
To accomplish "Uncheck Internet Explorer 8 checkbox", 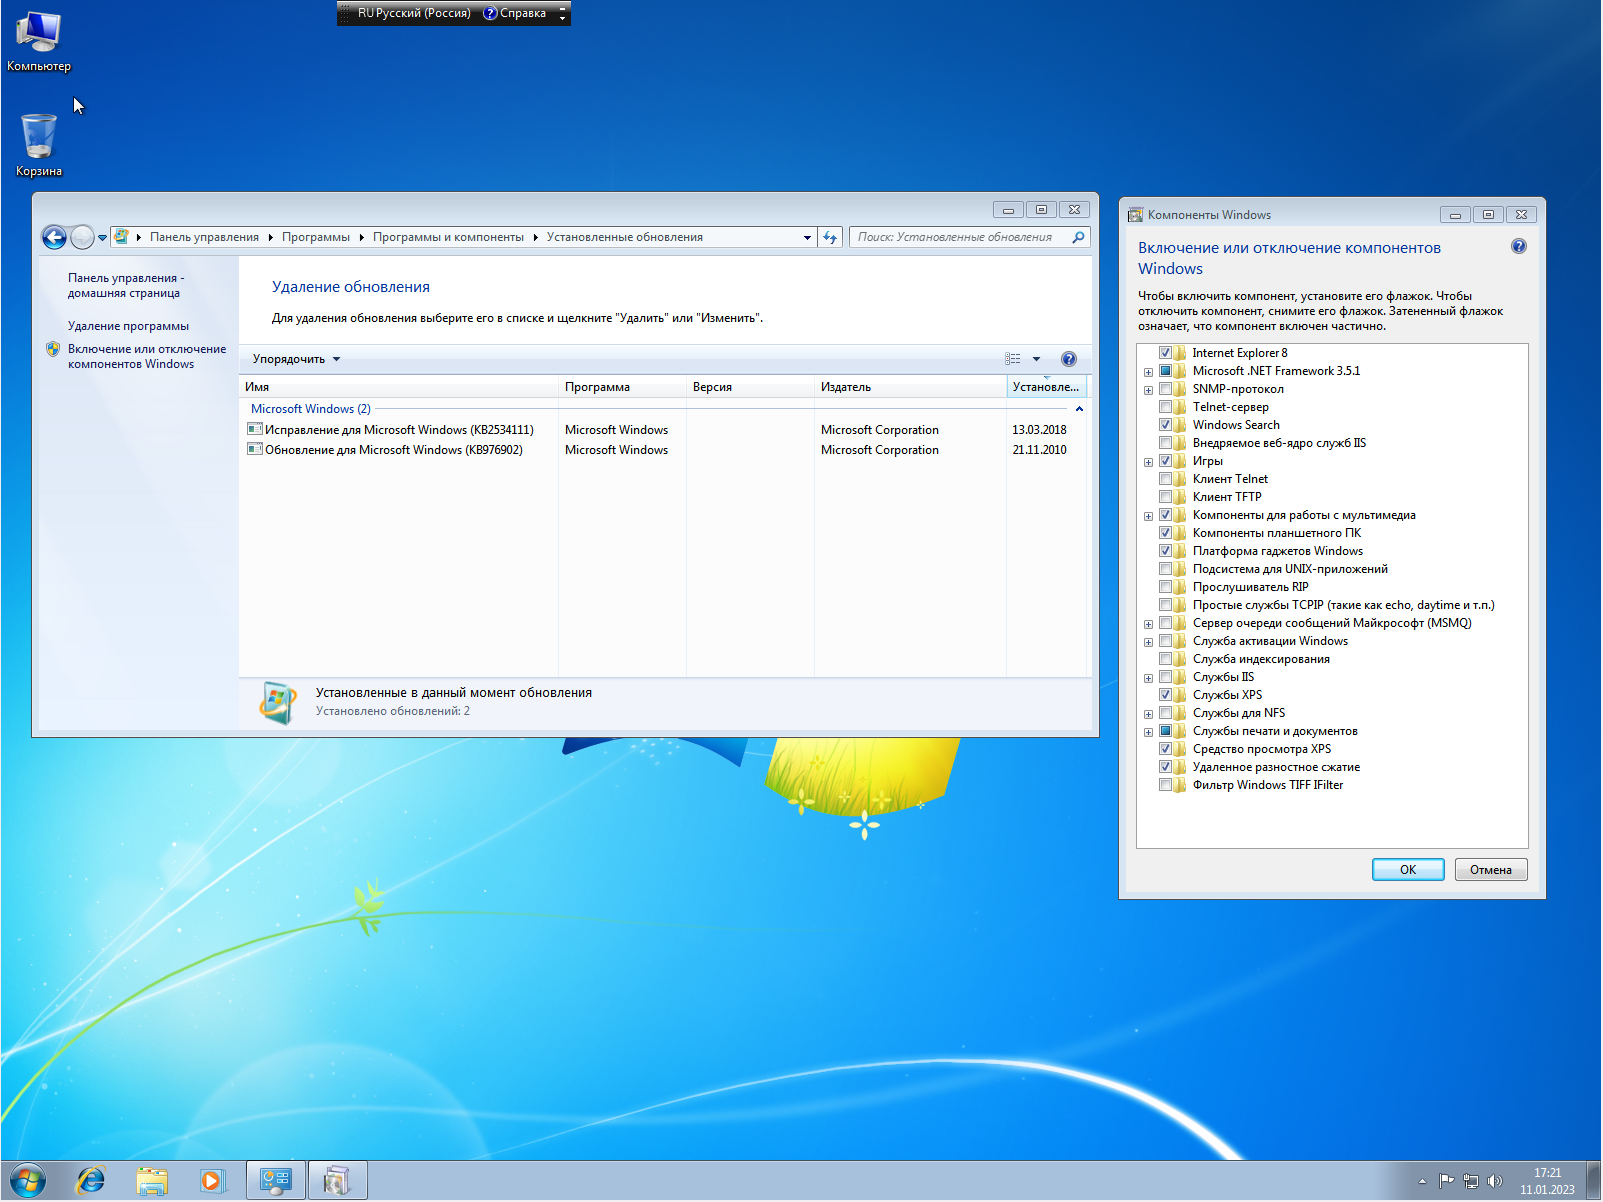I will [x=1165, y=353].
